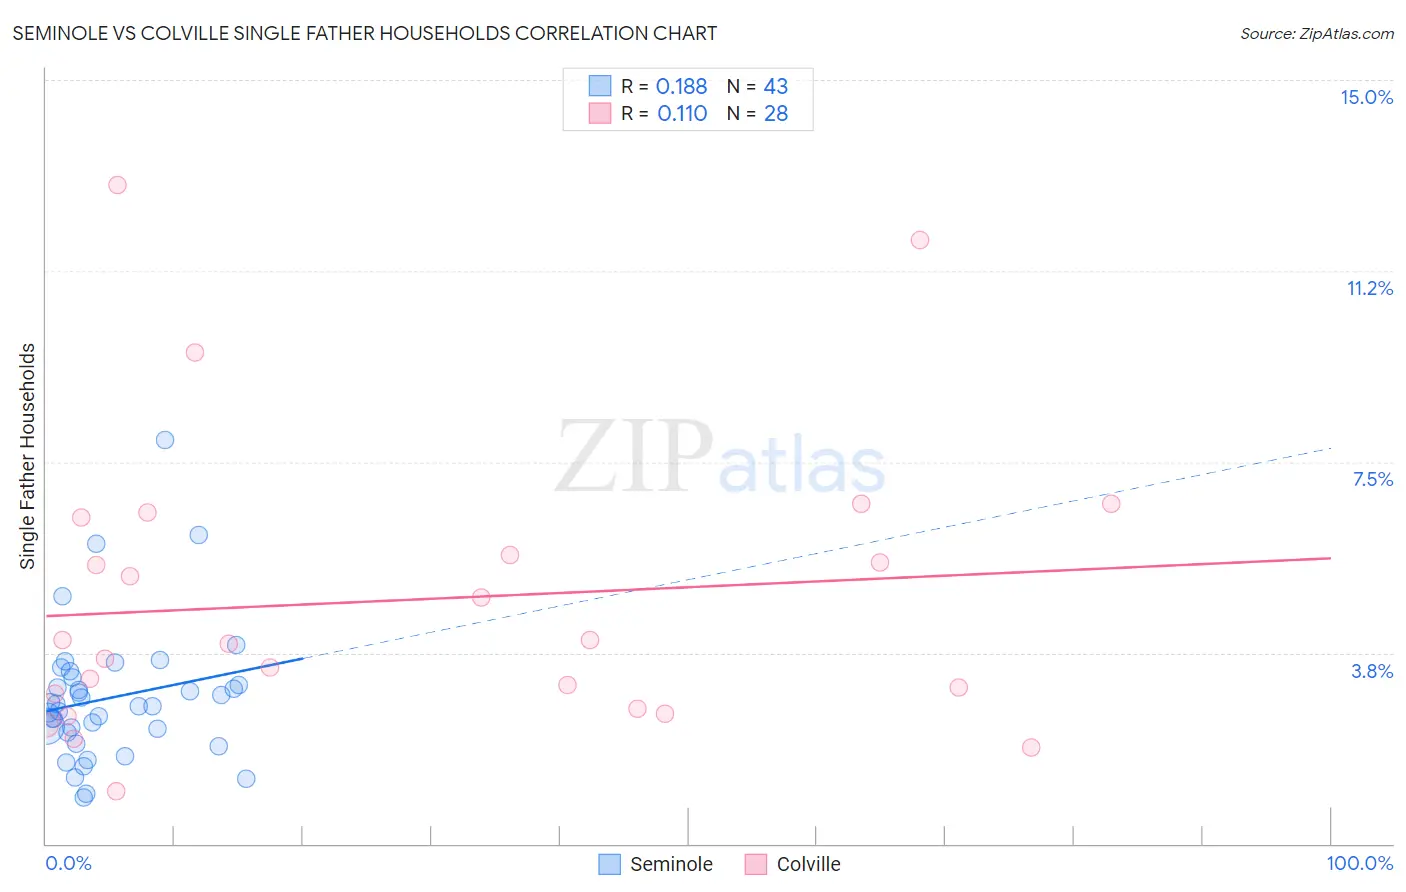The height and width of the screenshot is (892, 1406).
Task: Click the highest pink Colville point near 13%
Action: 117,185
